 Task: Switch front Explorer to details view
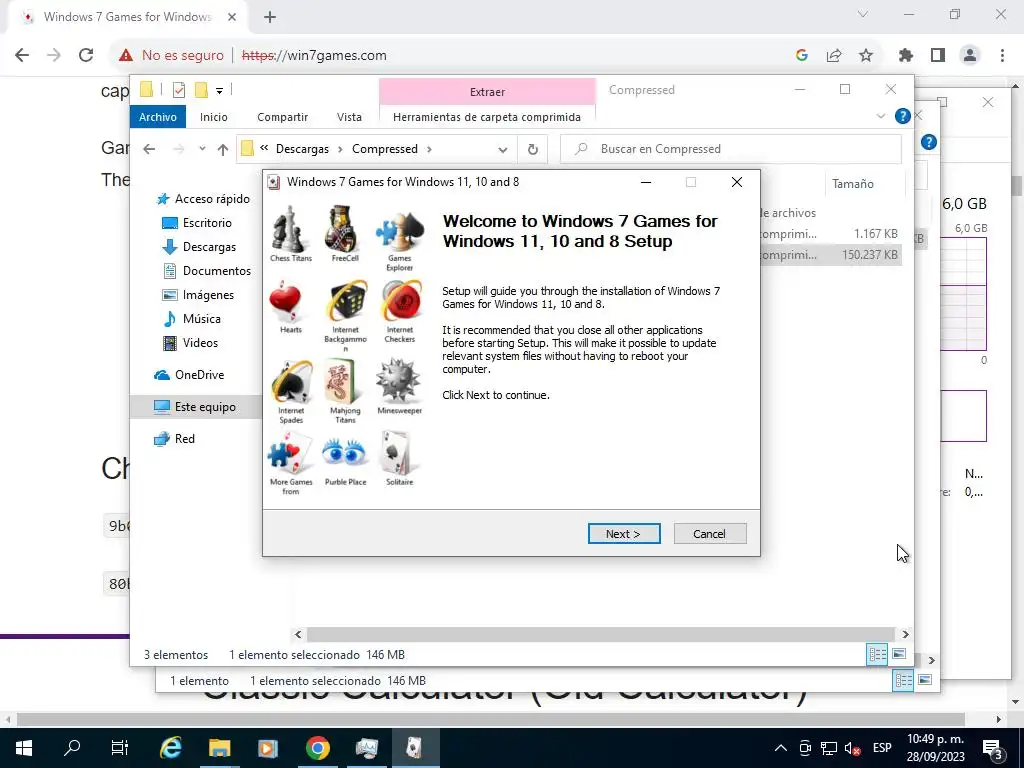(x=877, y=654)
